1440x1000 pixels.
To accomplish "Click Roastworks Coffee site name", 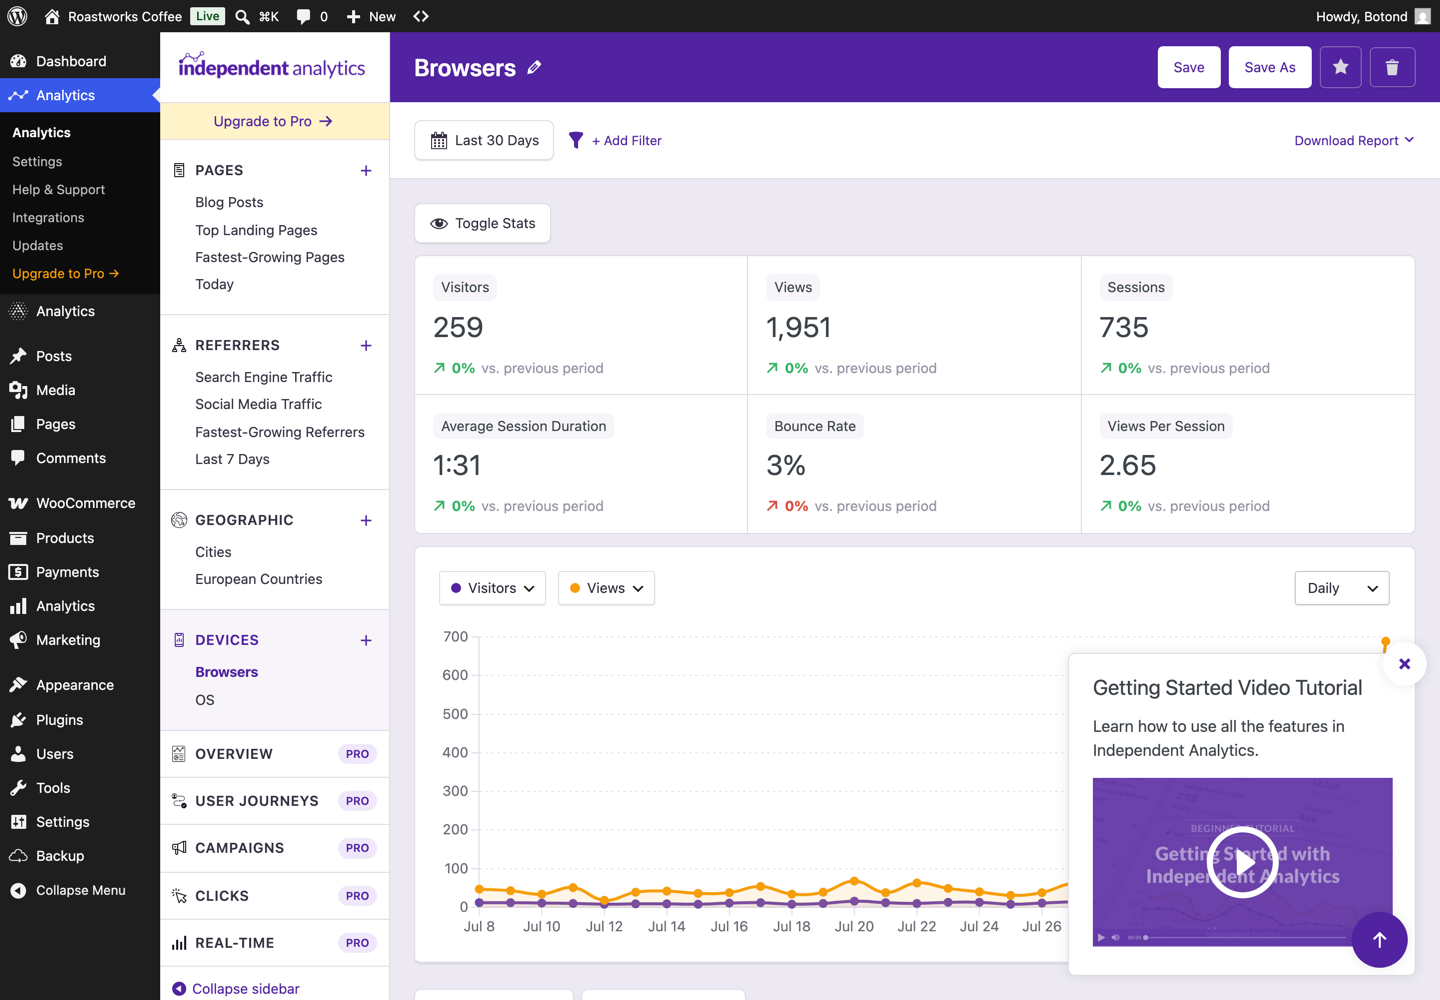I will [113, 17].
